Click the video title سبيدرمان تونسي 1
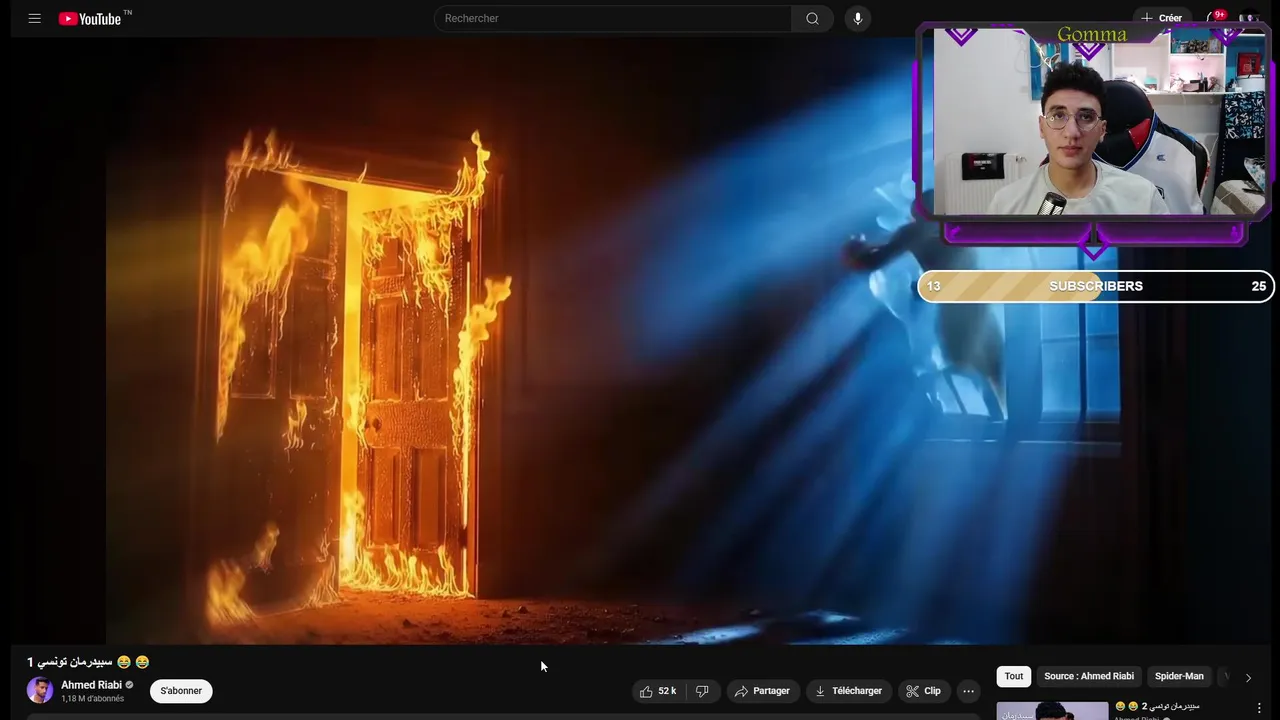The width and height of the screenshot is (1280, 720). pyautogui.click(x=88, y=662)
